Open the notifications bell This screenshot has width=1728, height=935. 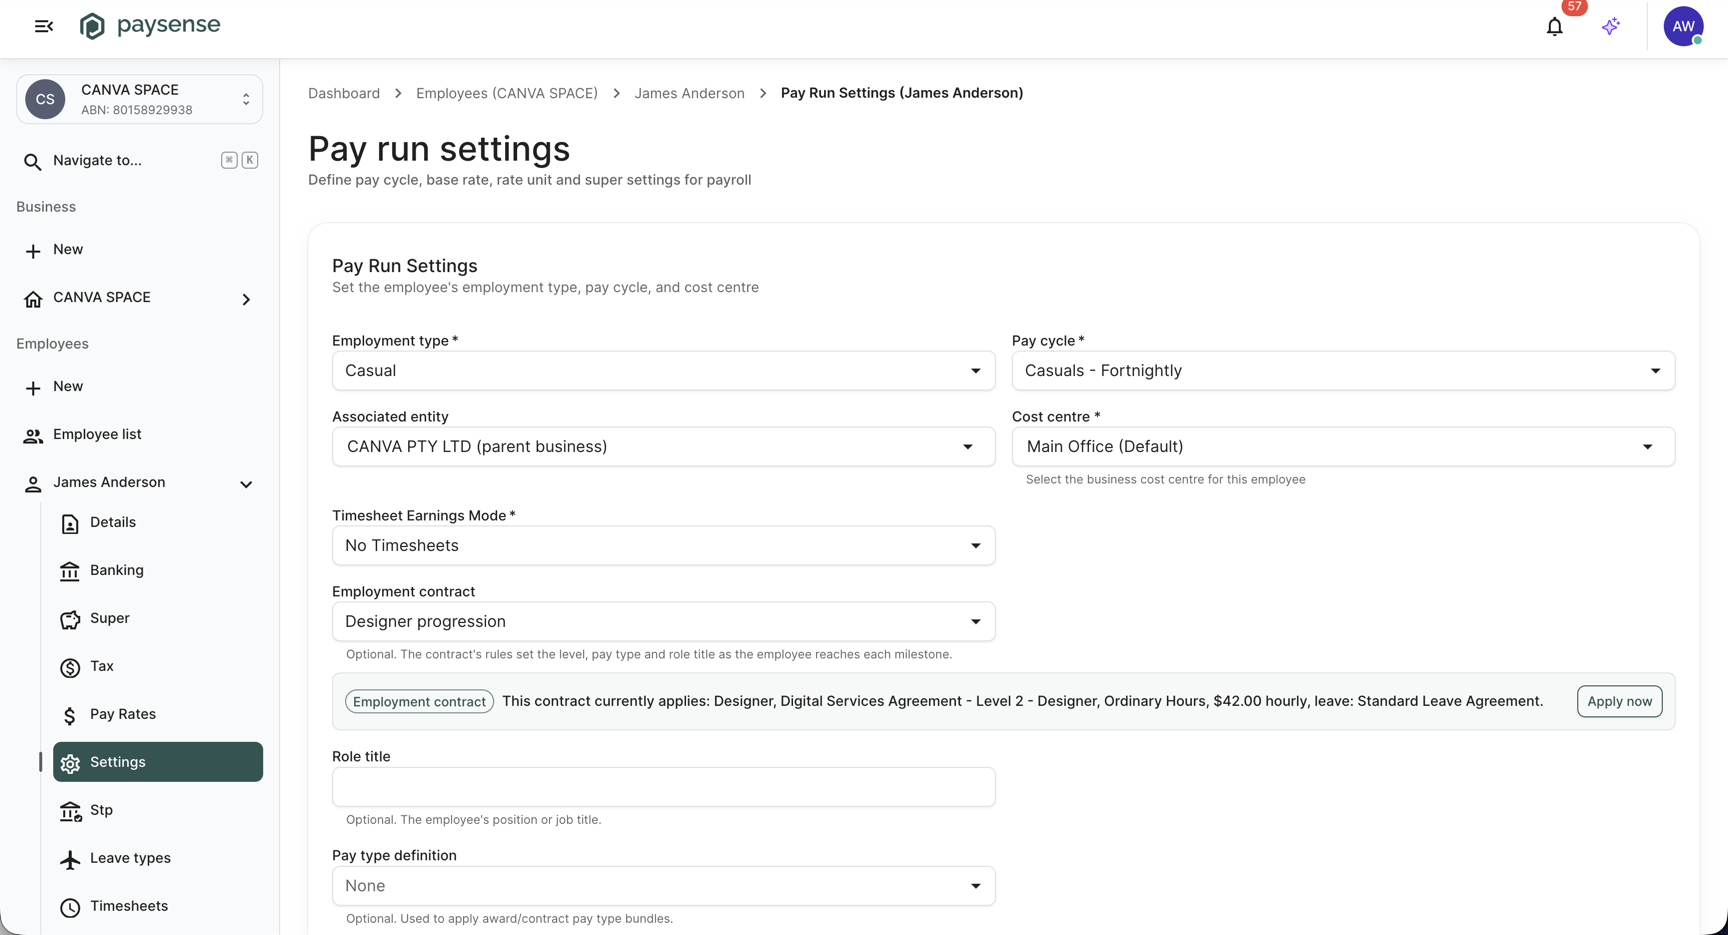tap(1554, 27)
